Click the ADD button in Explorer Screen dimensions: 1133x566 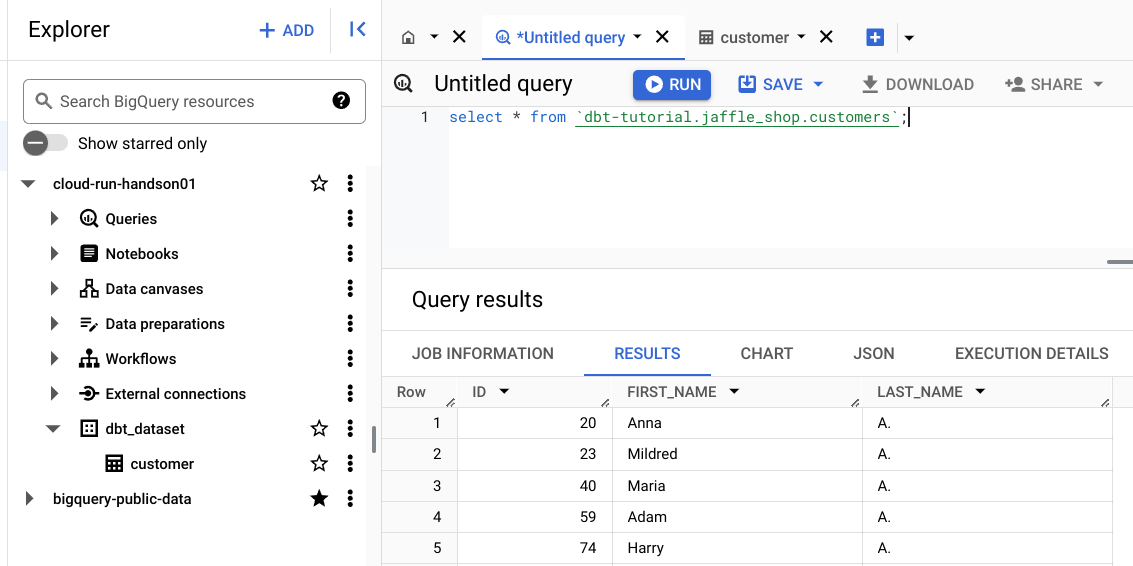click(287, 30)
